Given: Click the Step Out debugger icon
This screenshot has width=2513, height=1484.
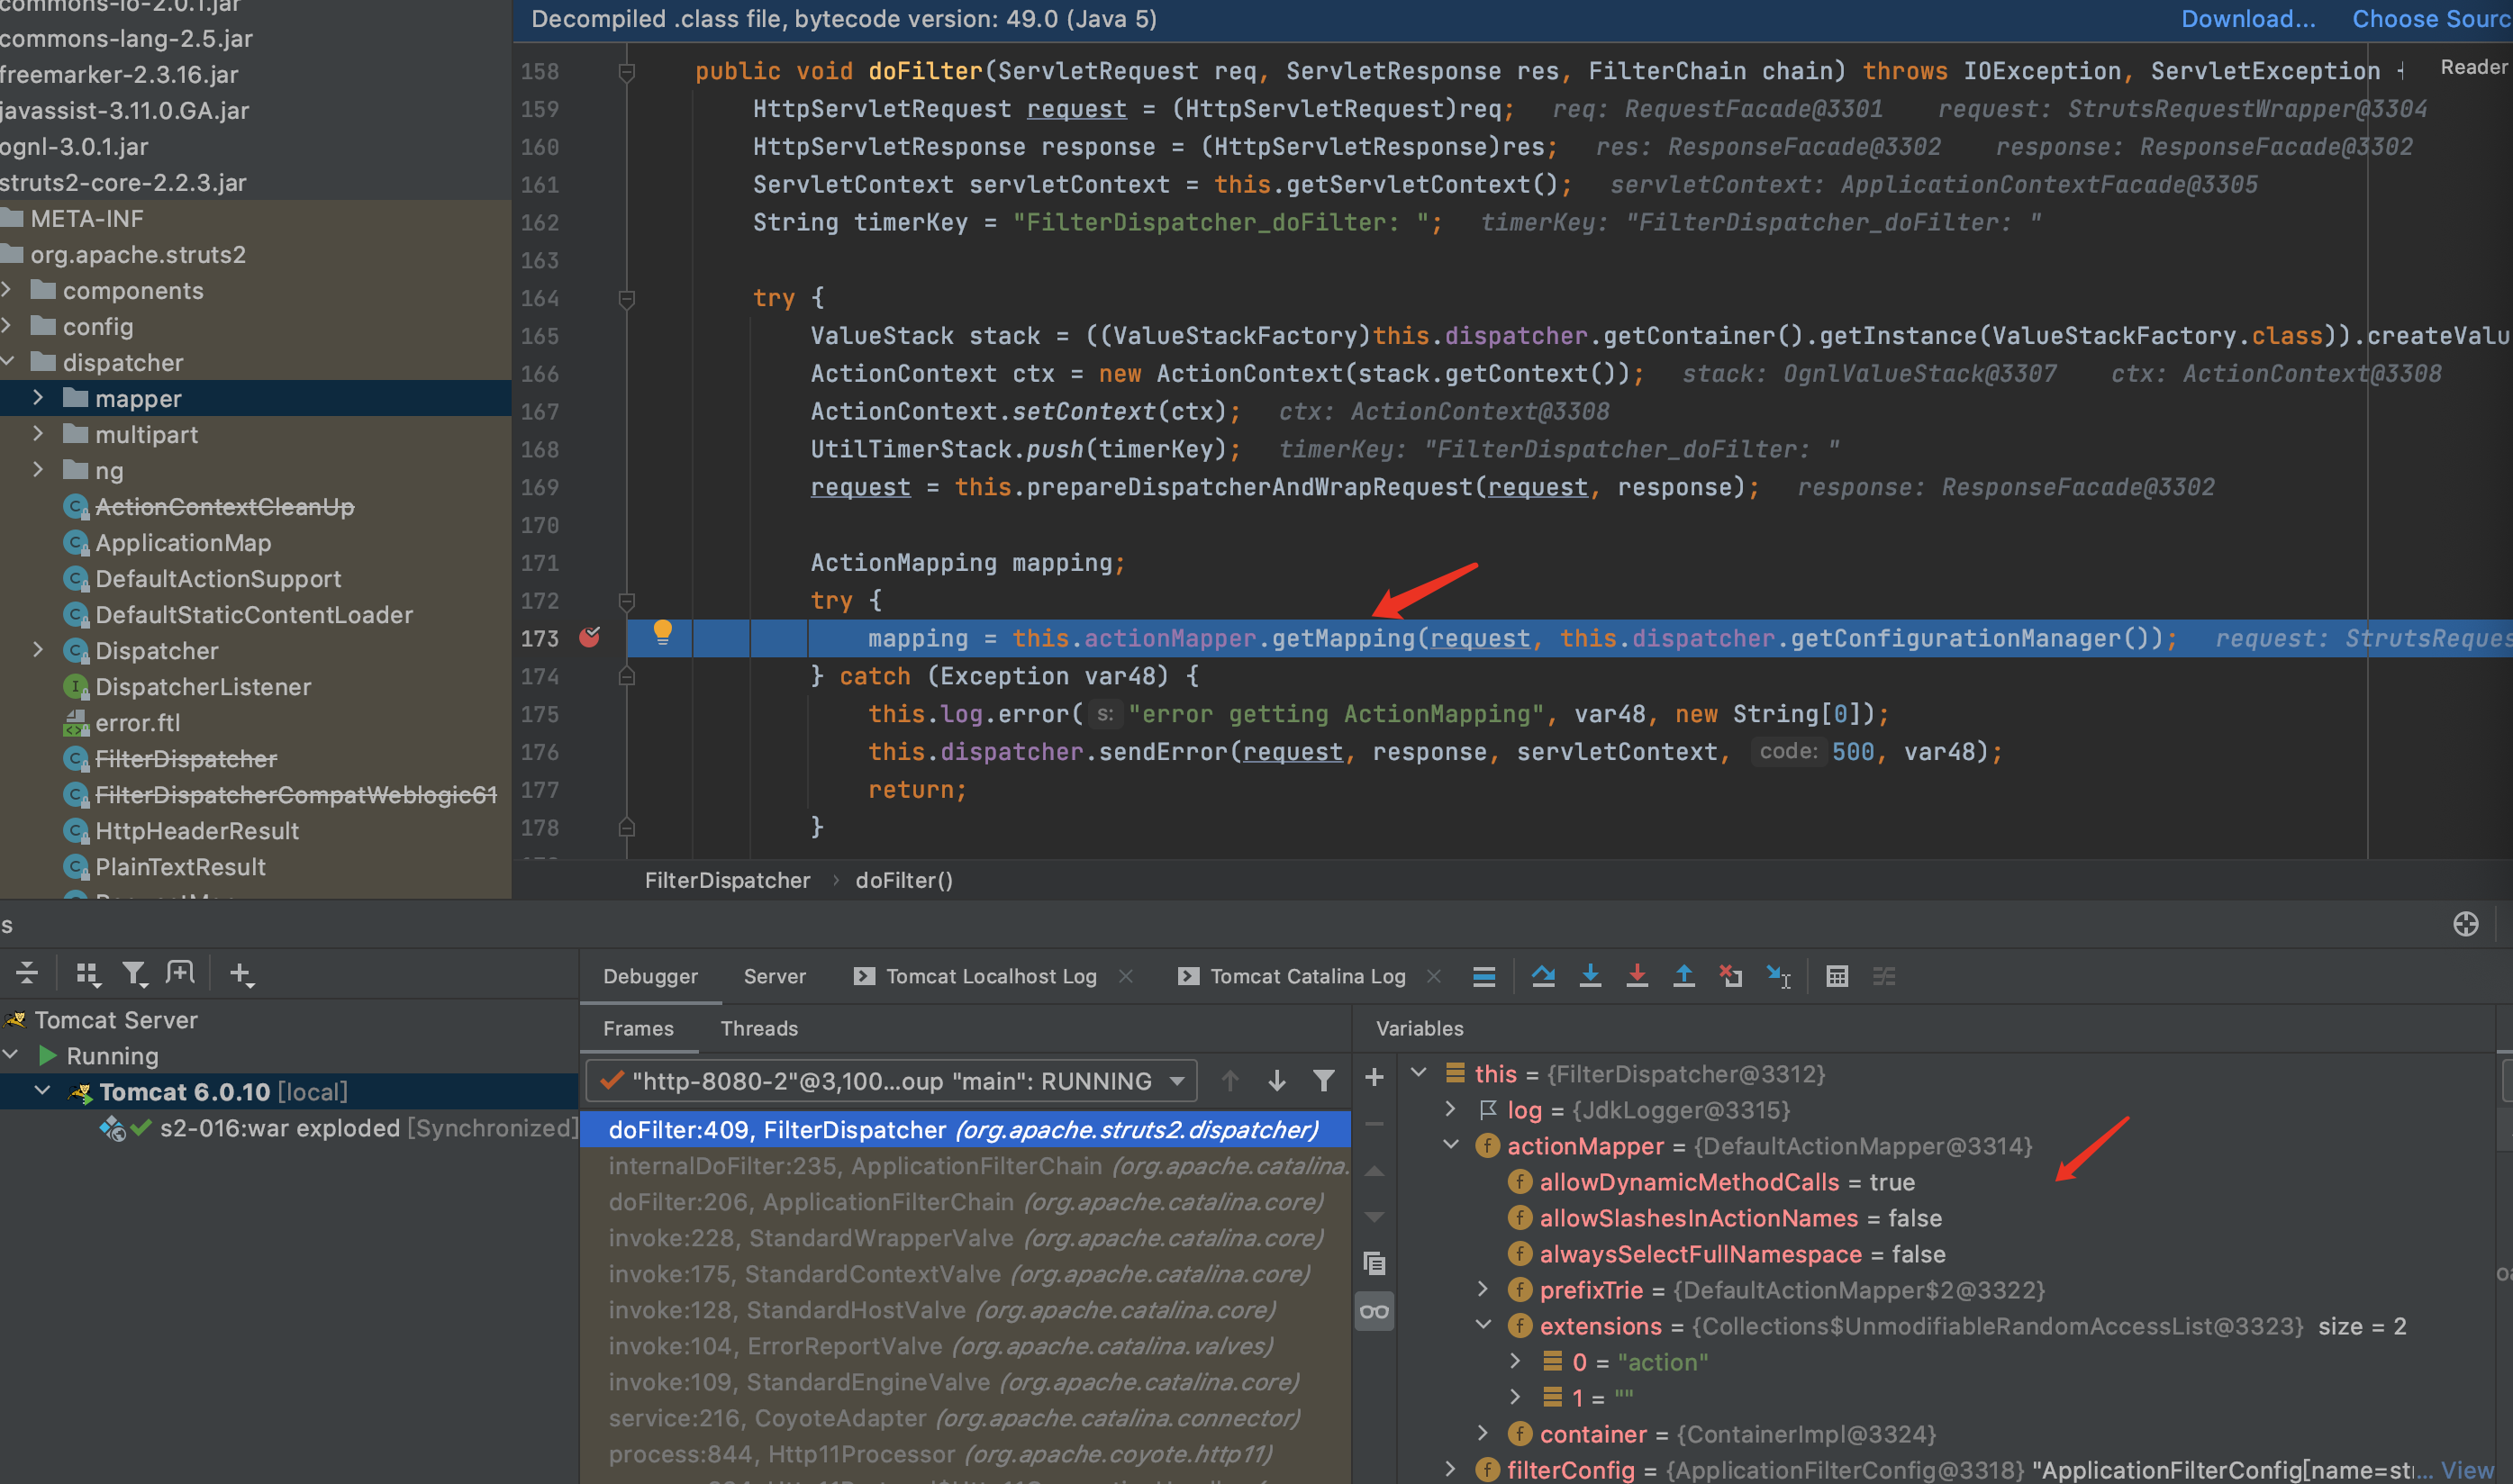Looking at the screenshot, I should (x=1684, y=976).
